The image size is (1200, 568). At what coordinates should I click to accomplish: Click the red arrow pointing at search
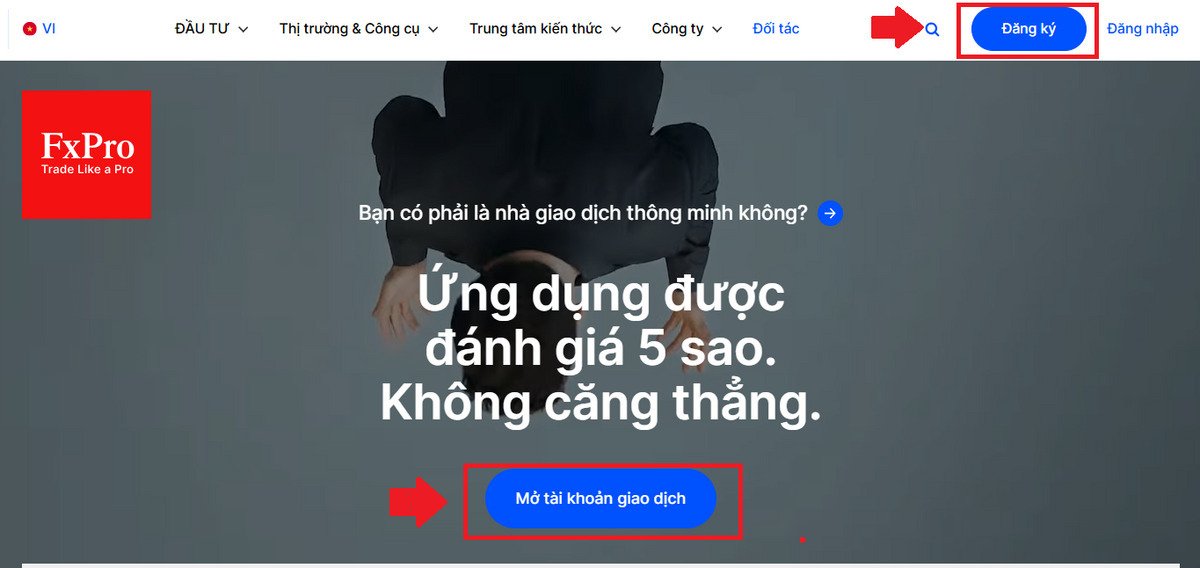894,28
